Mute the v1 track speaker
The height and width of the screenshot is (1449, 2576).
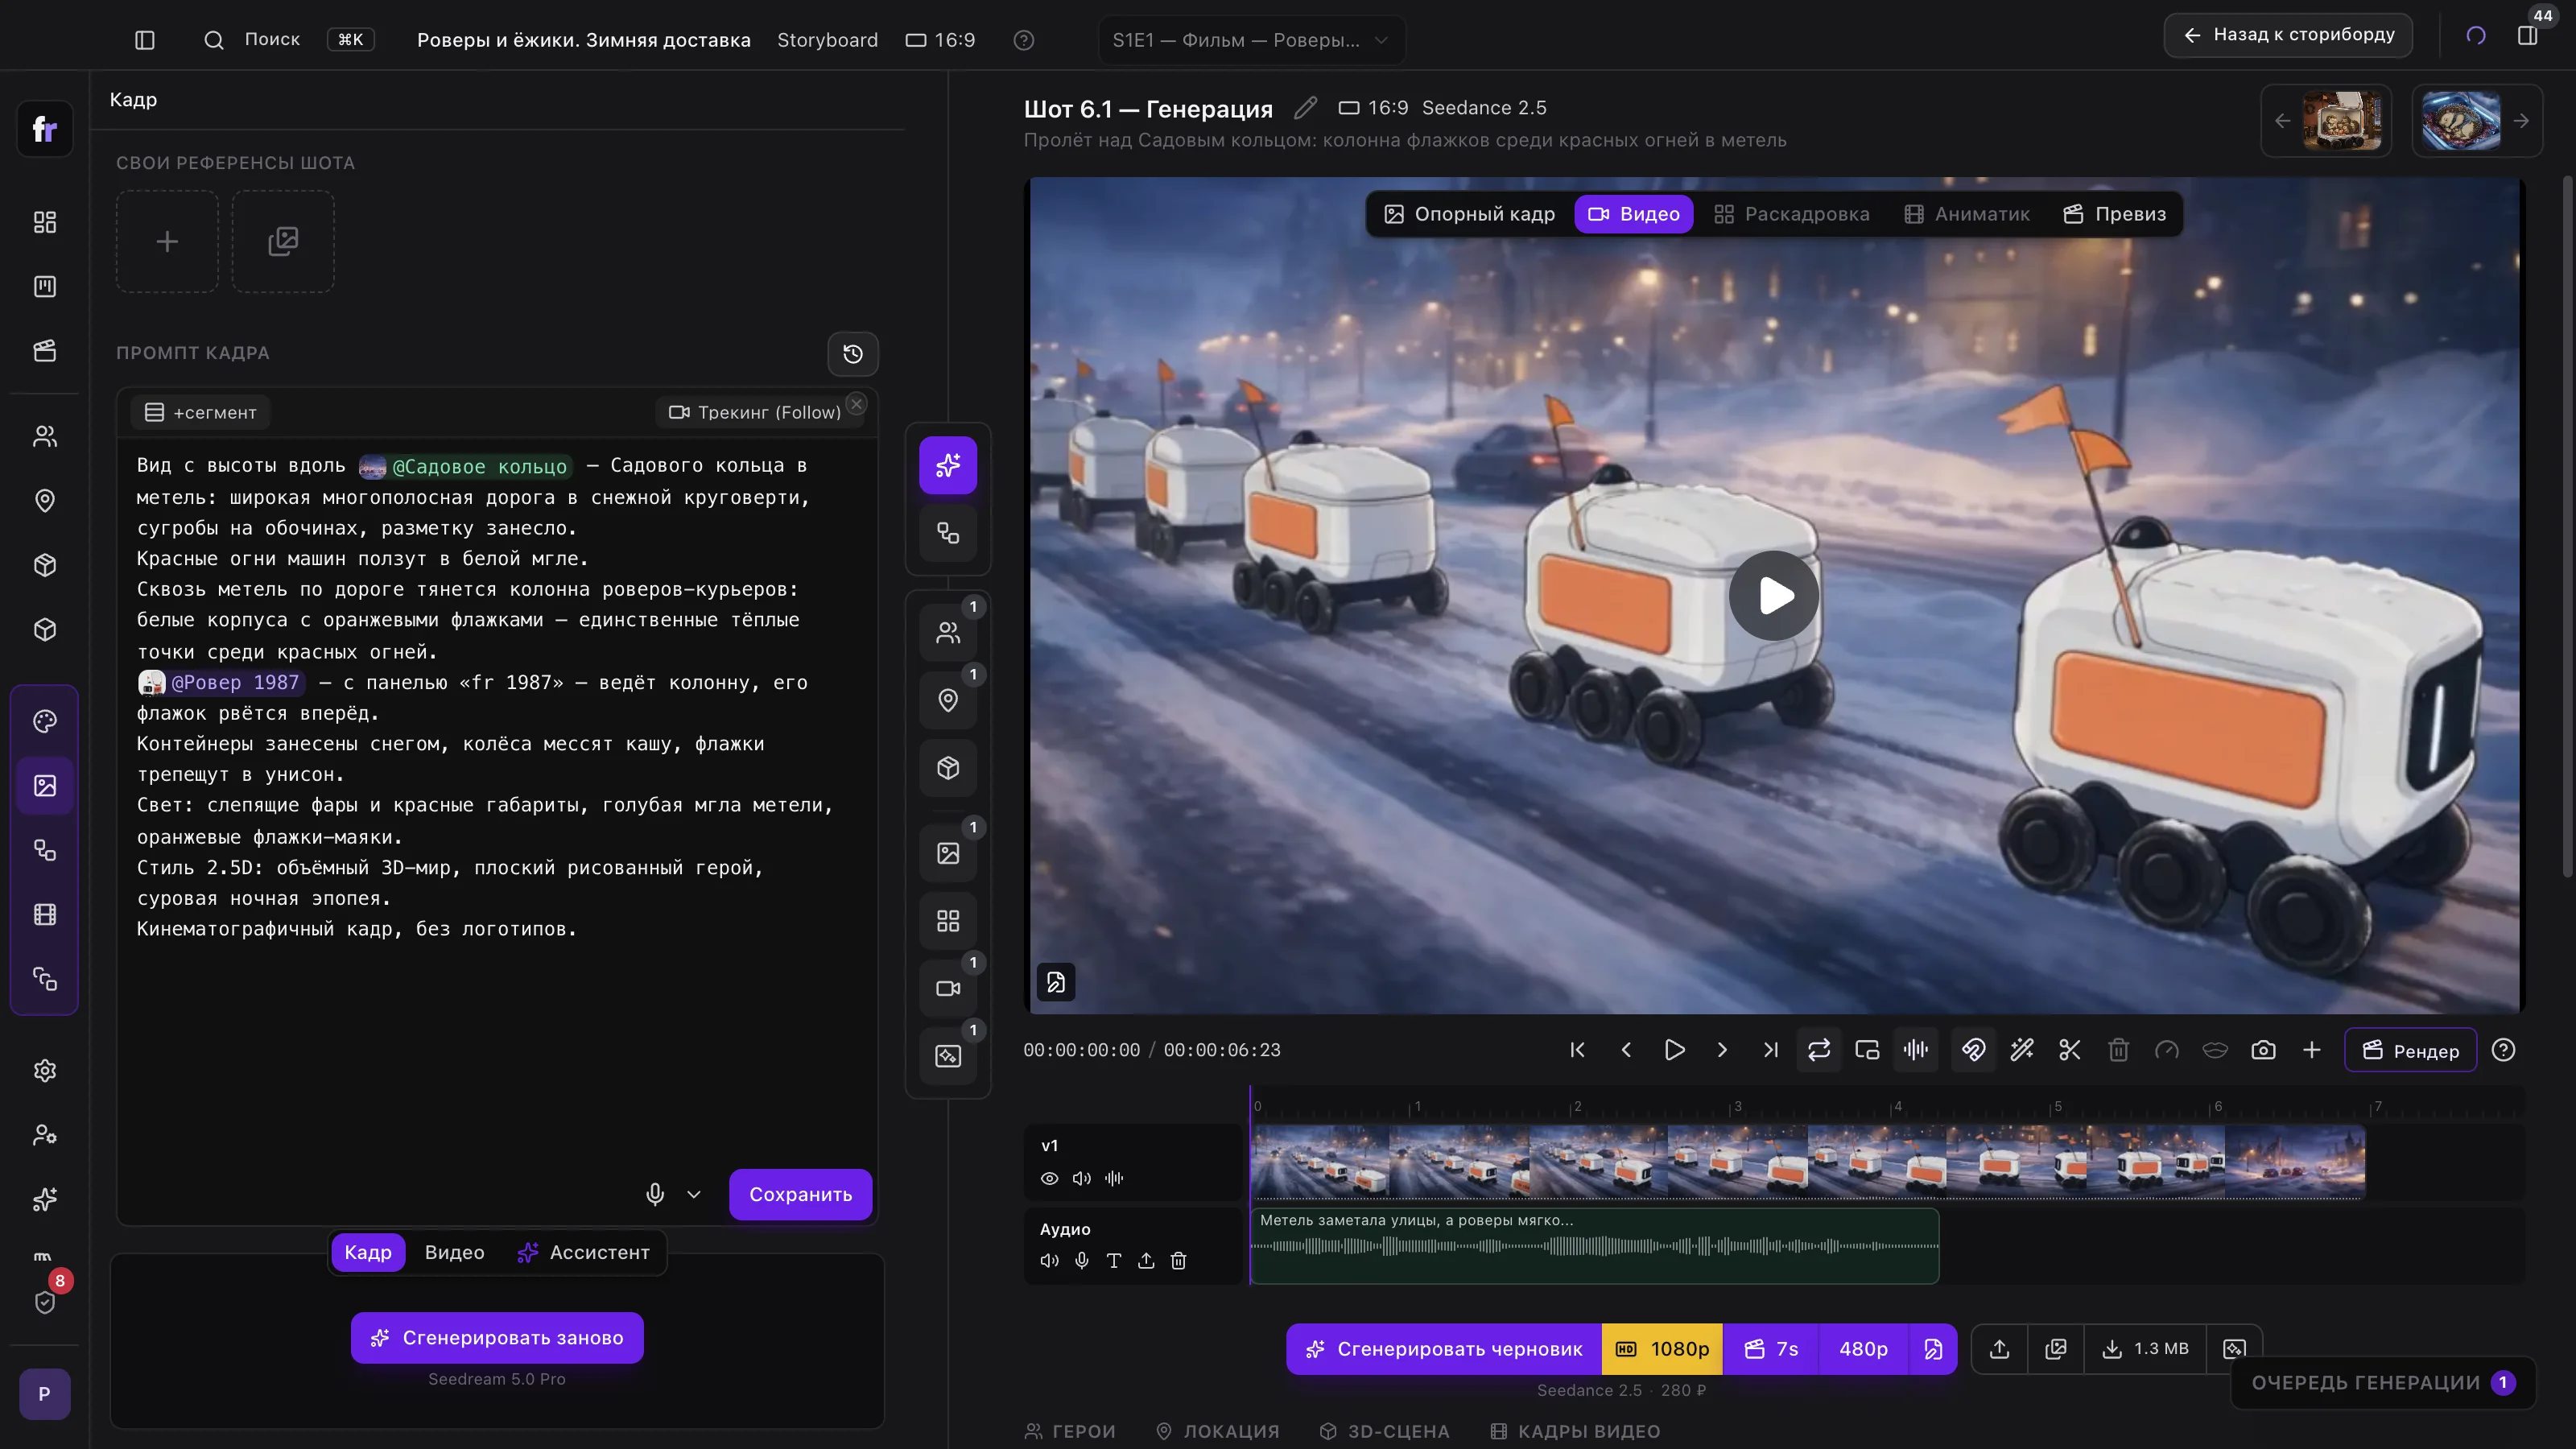(1081, 1178)
